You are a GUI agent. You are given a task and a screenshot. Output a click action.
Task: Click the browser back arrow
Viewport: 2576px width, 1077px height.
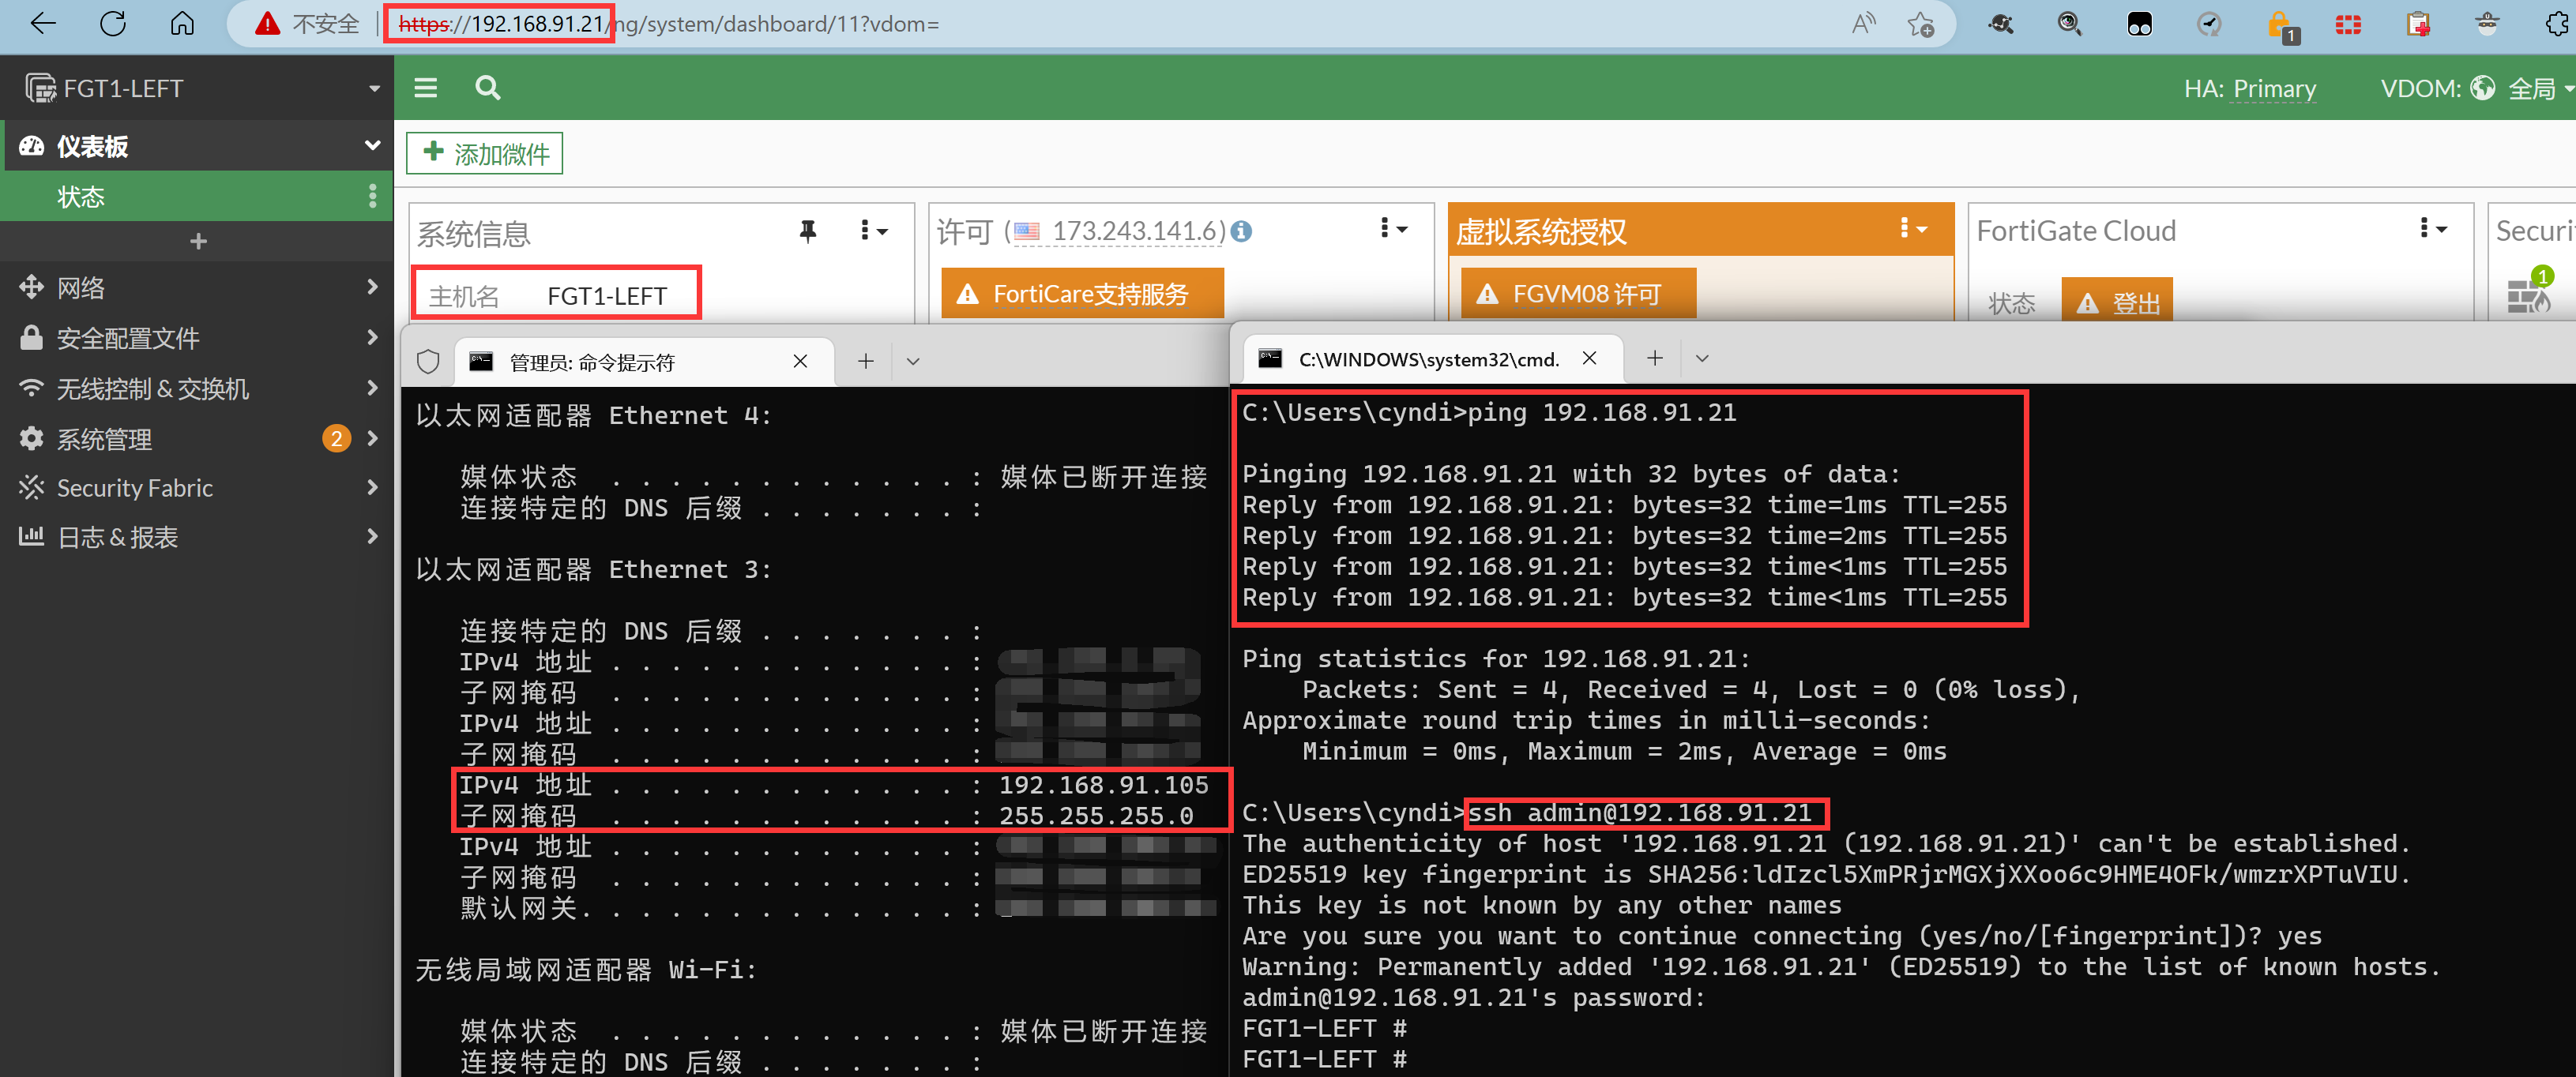(43, 24)
